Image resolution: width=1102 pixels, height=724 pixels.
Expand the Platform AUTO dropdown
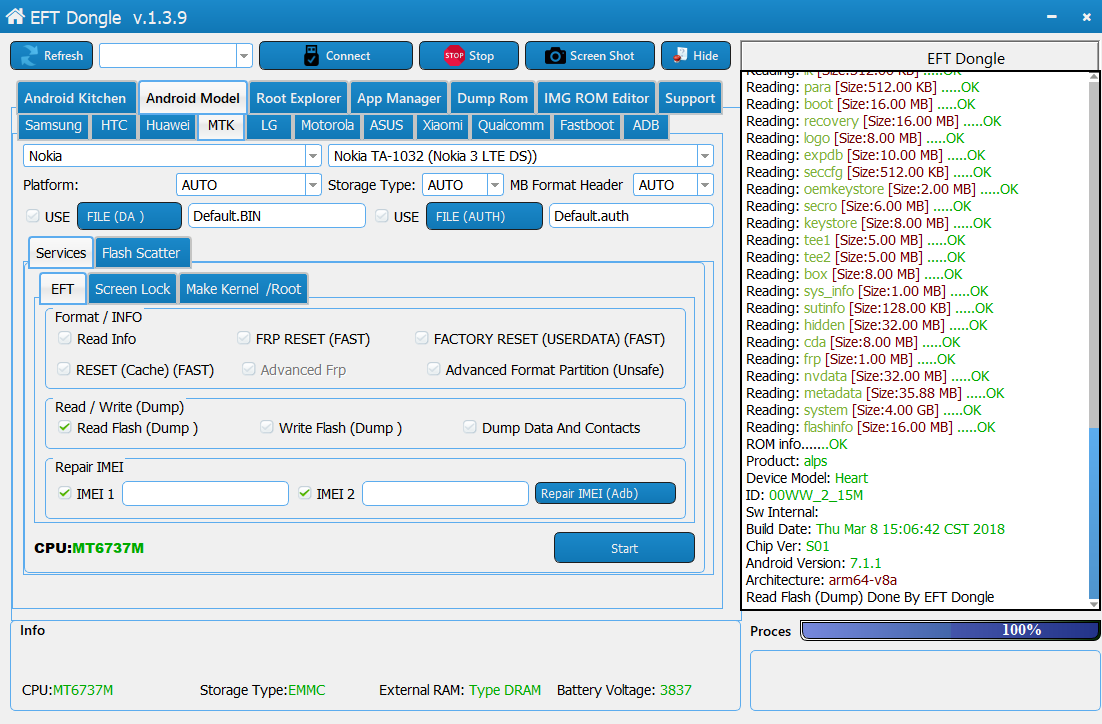point(313,185)
